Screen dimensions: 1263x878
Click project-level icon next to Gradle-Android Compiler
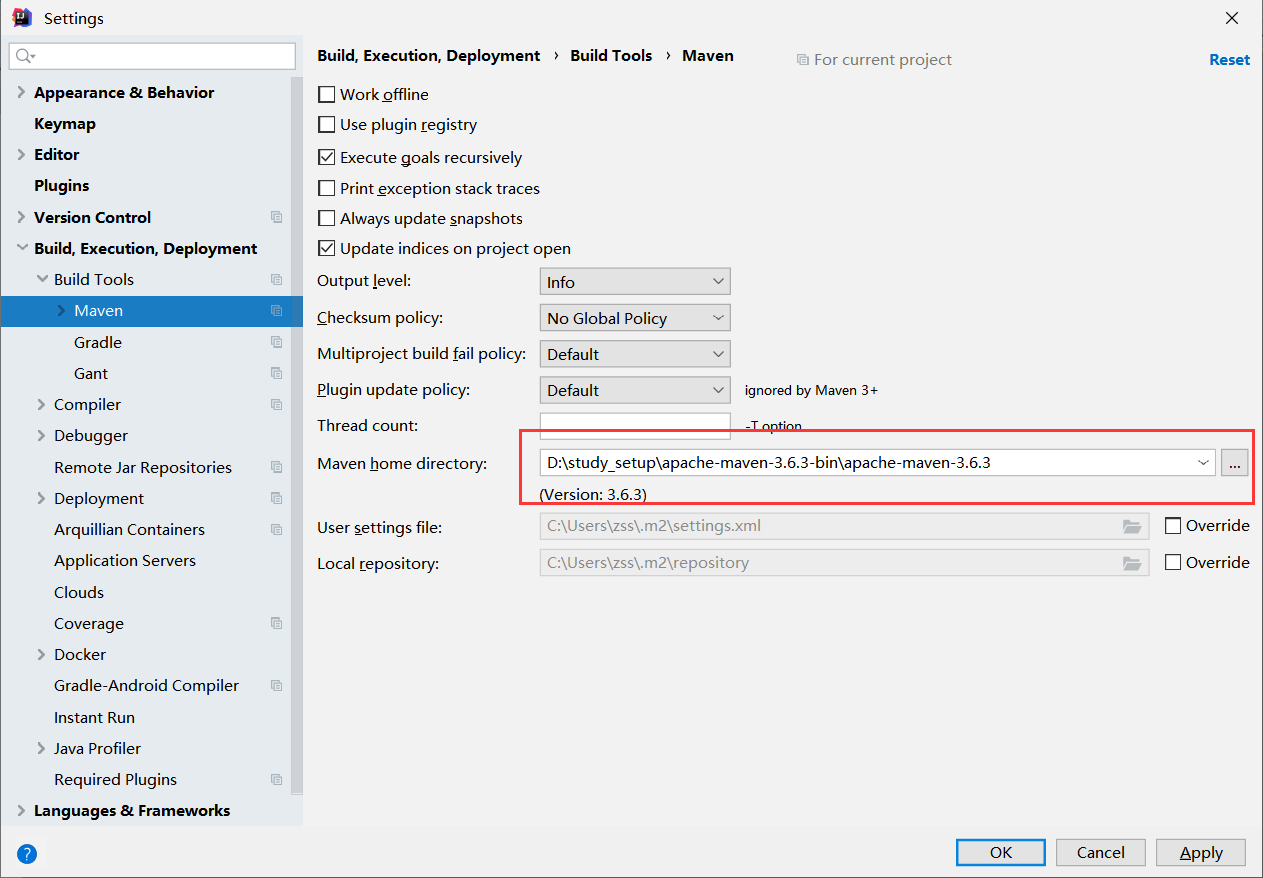click(277, 685)
